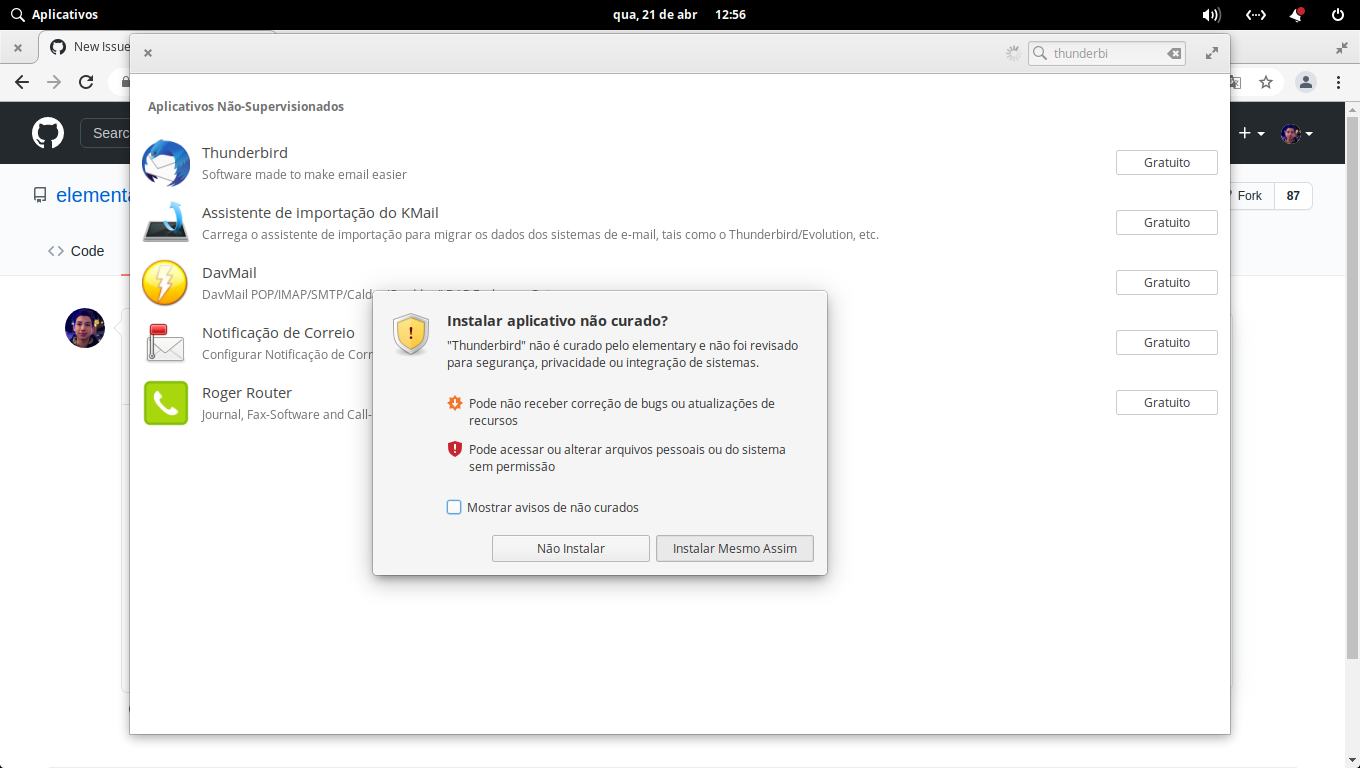Switch to the Code tab on GitHub
The width and height of the screenshot is (1360, 768).
[76, 251]
